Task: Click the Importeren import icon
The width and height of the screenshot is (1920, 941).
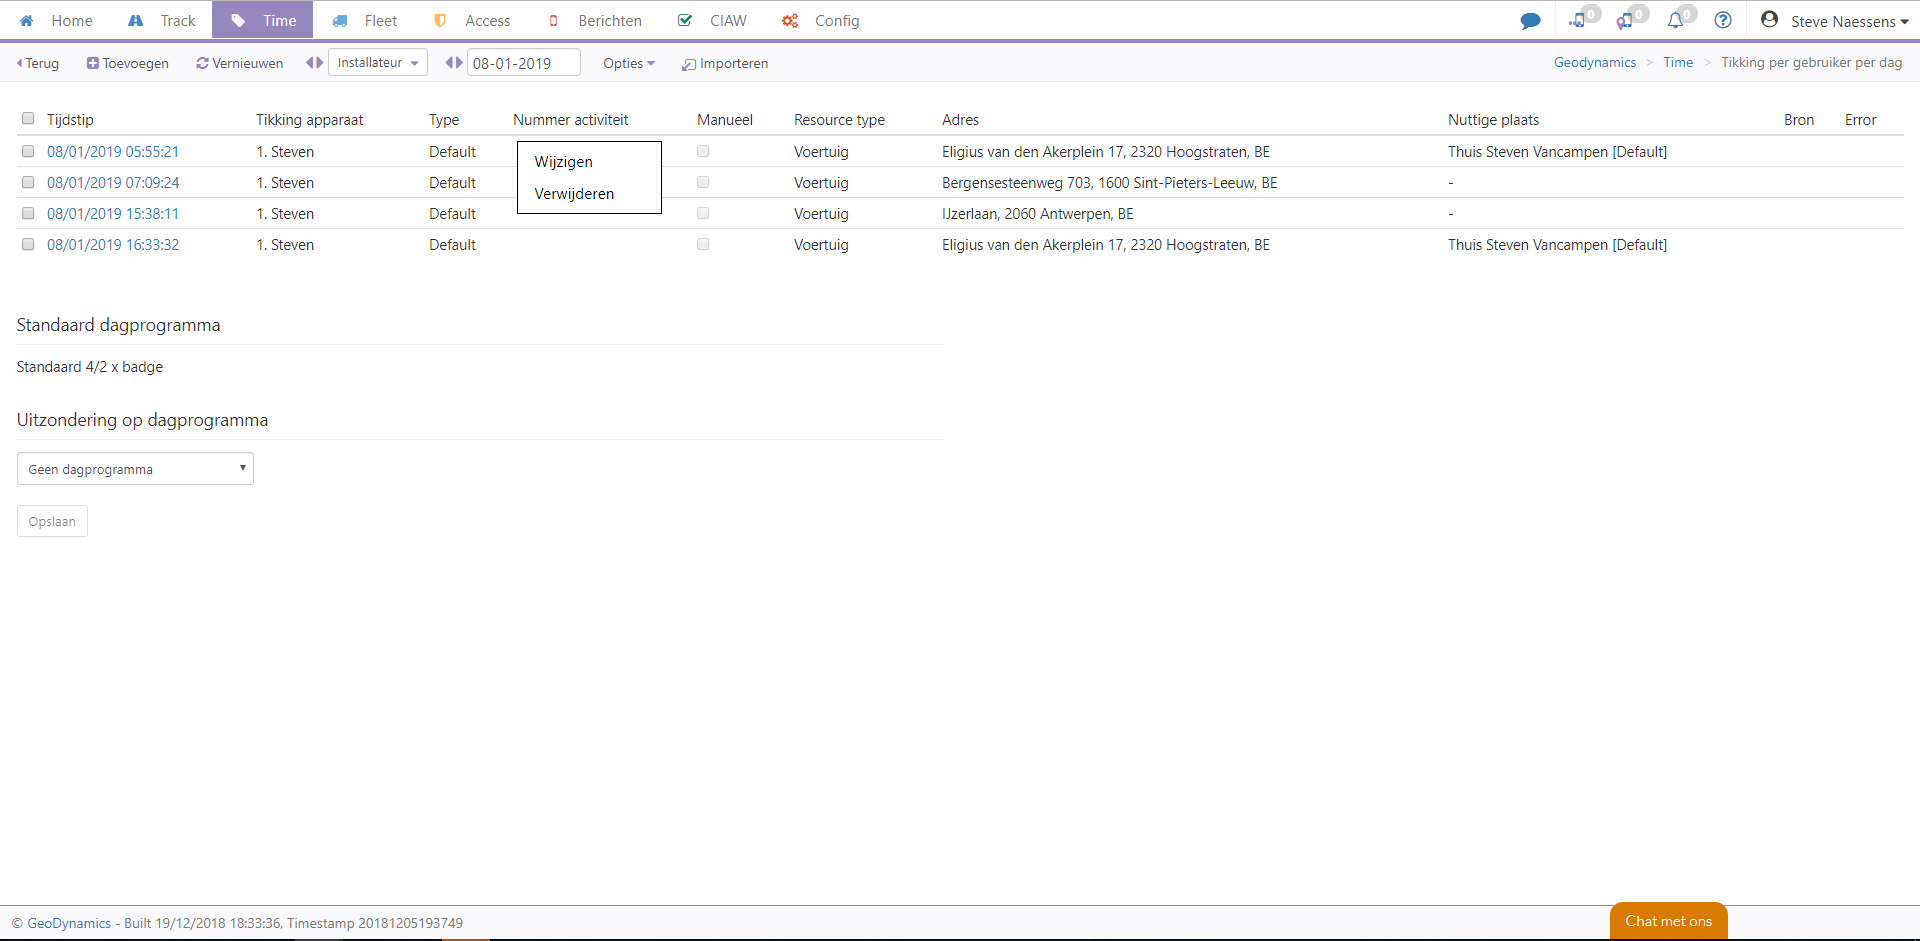Action: (688, 64)
